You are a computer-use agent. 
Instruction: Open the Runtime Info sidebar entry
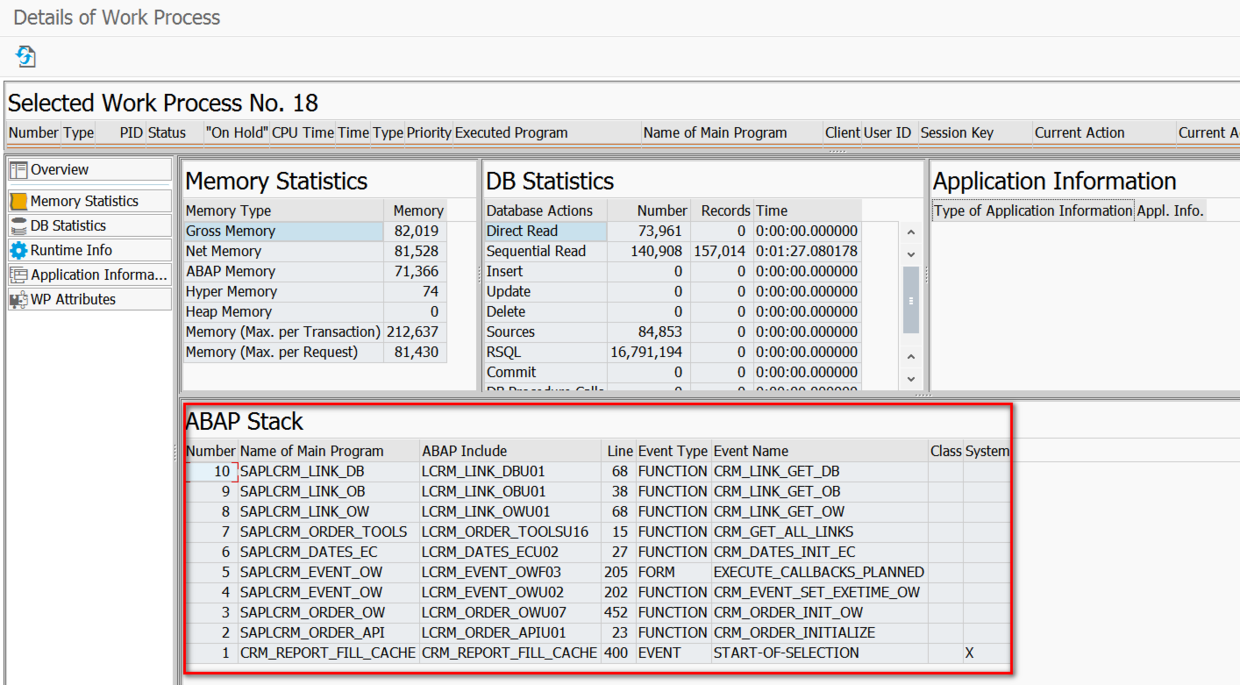[90, 250]
